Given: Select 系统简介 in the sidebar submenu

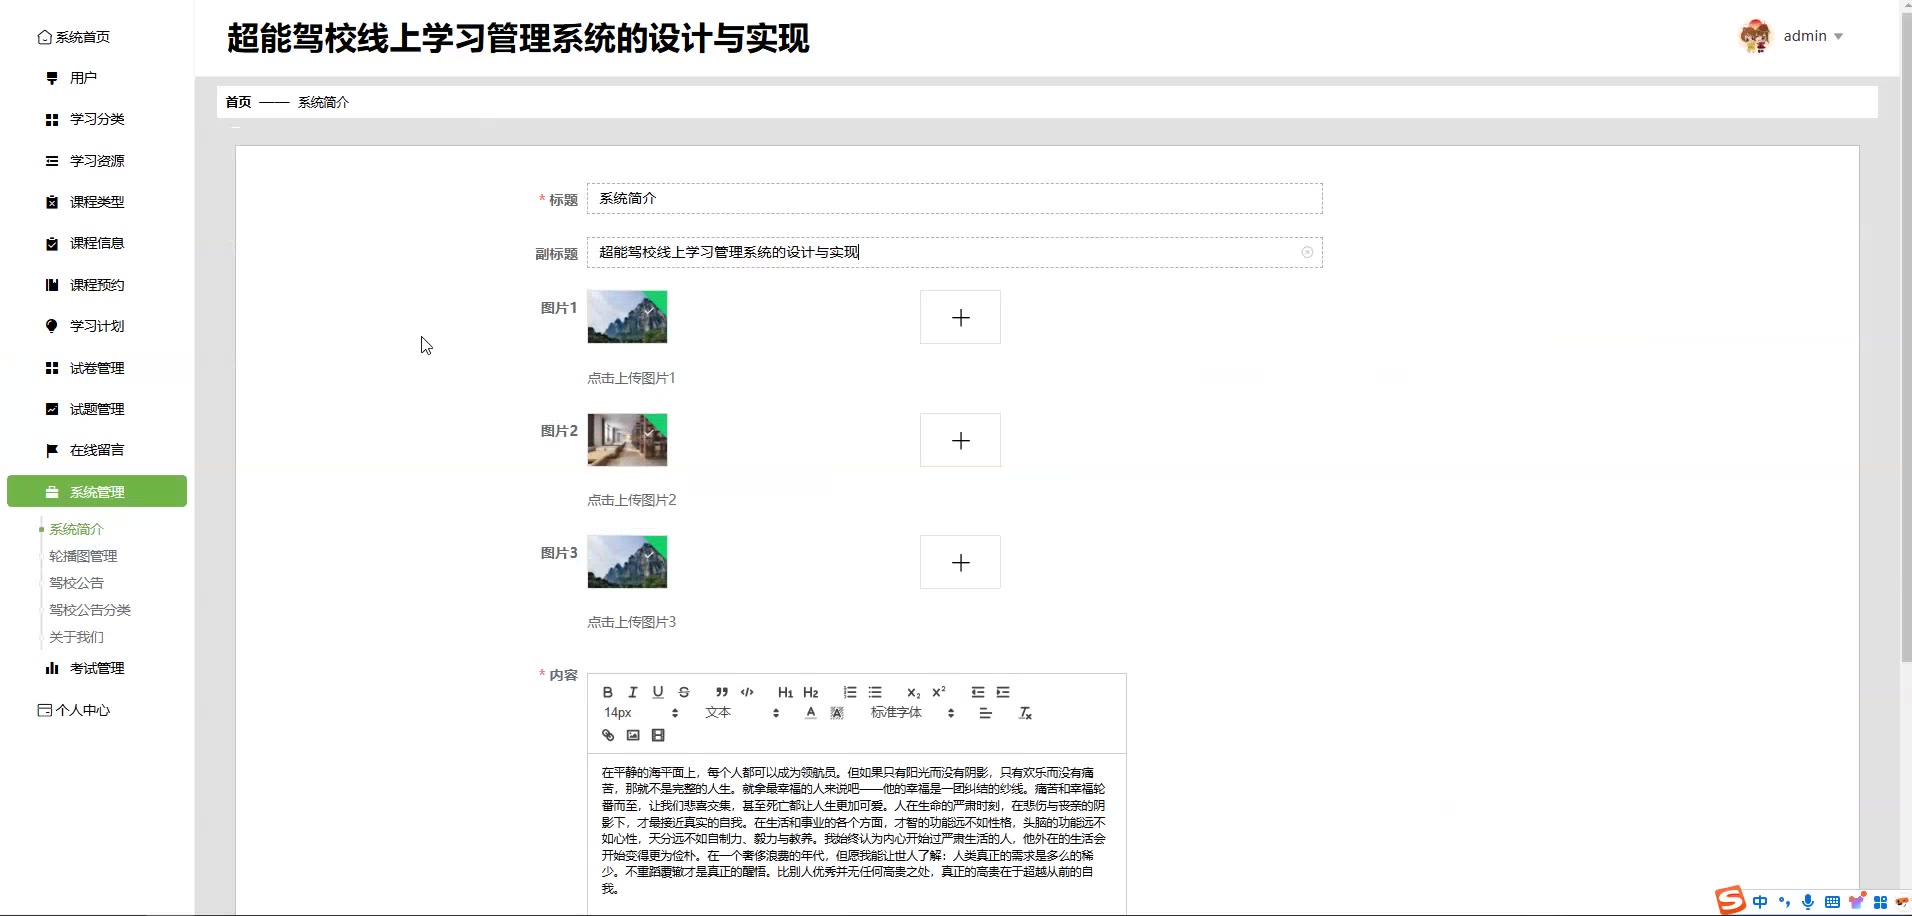Looking at the screenshot, I should click(76, 529).
